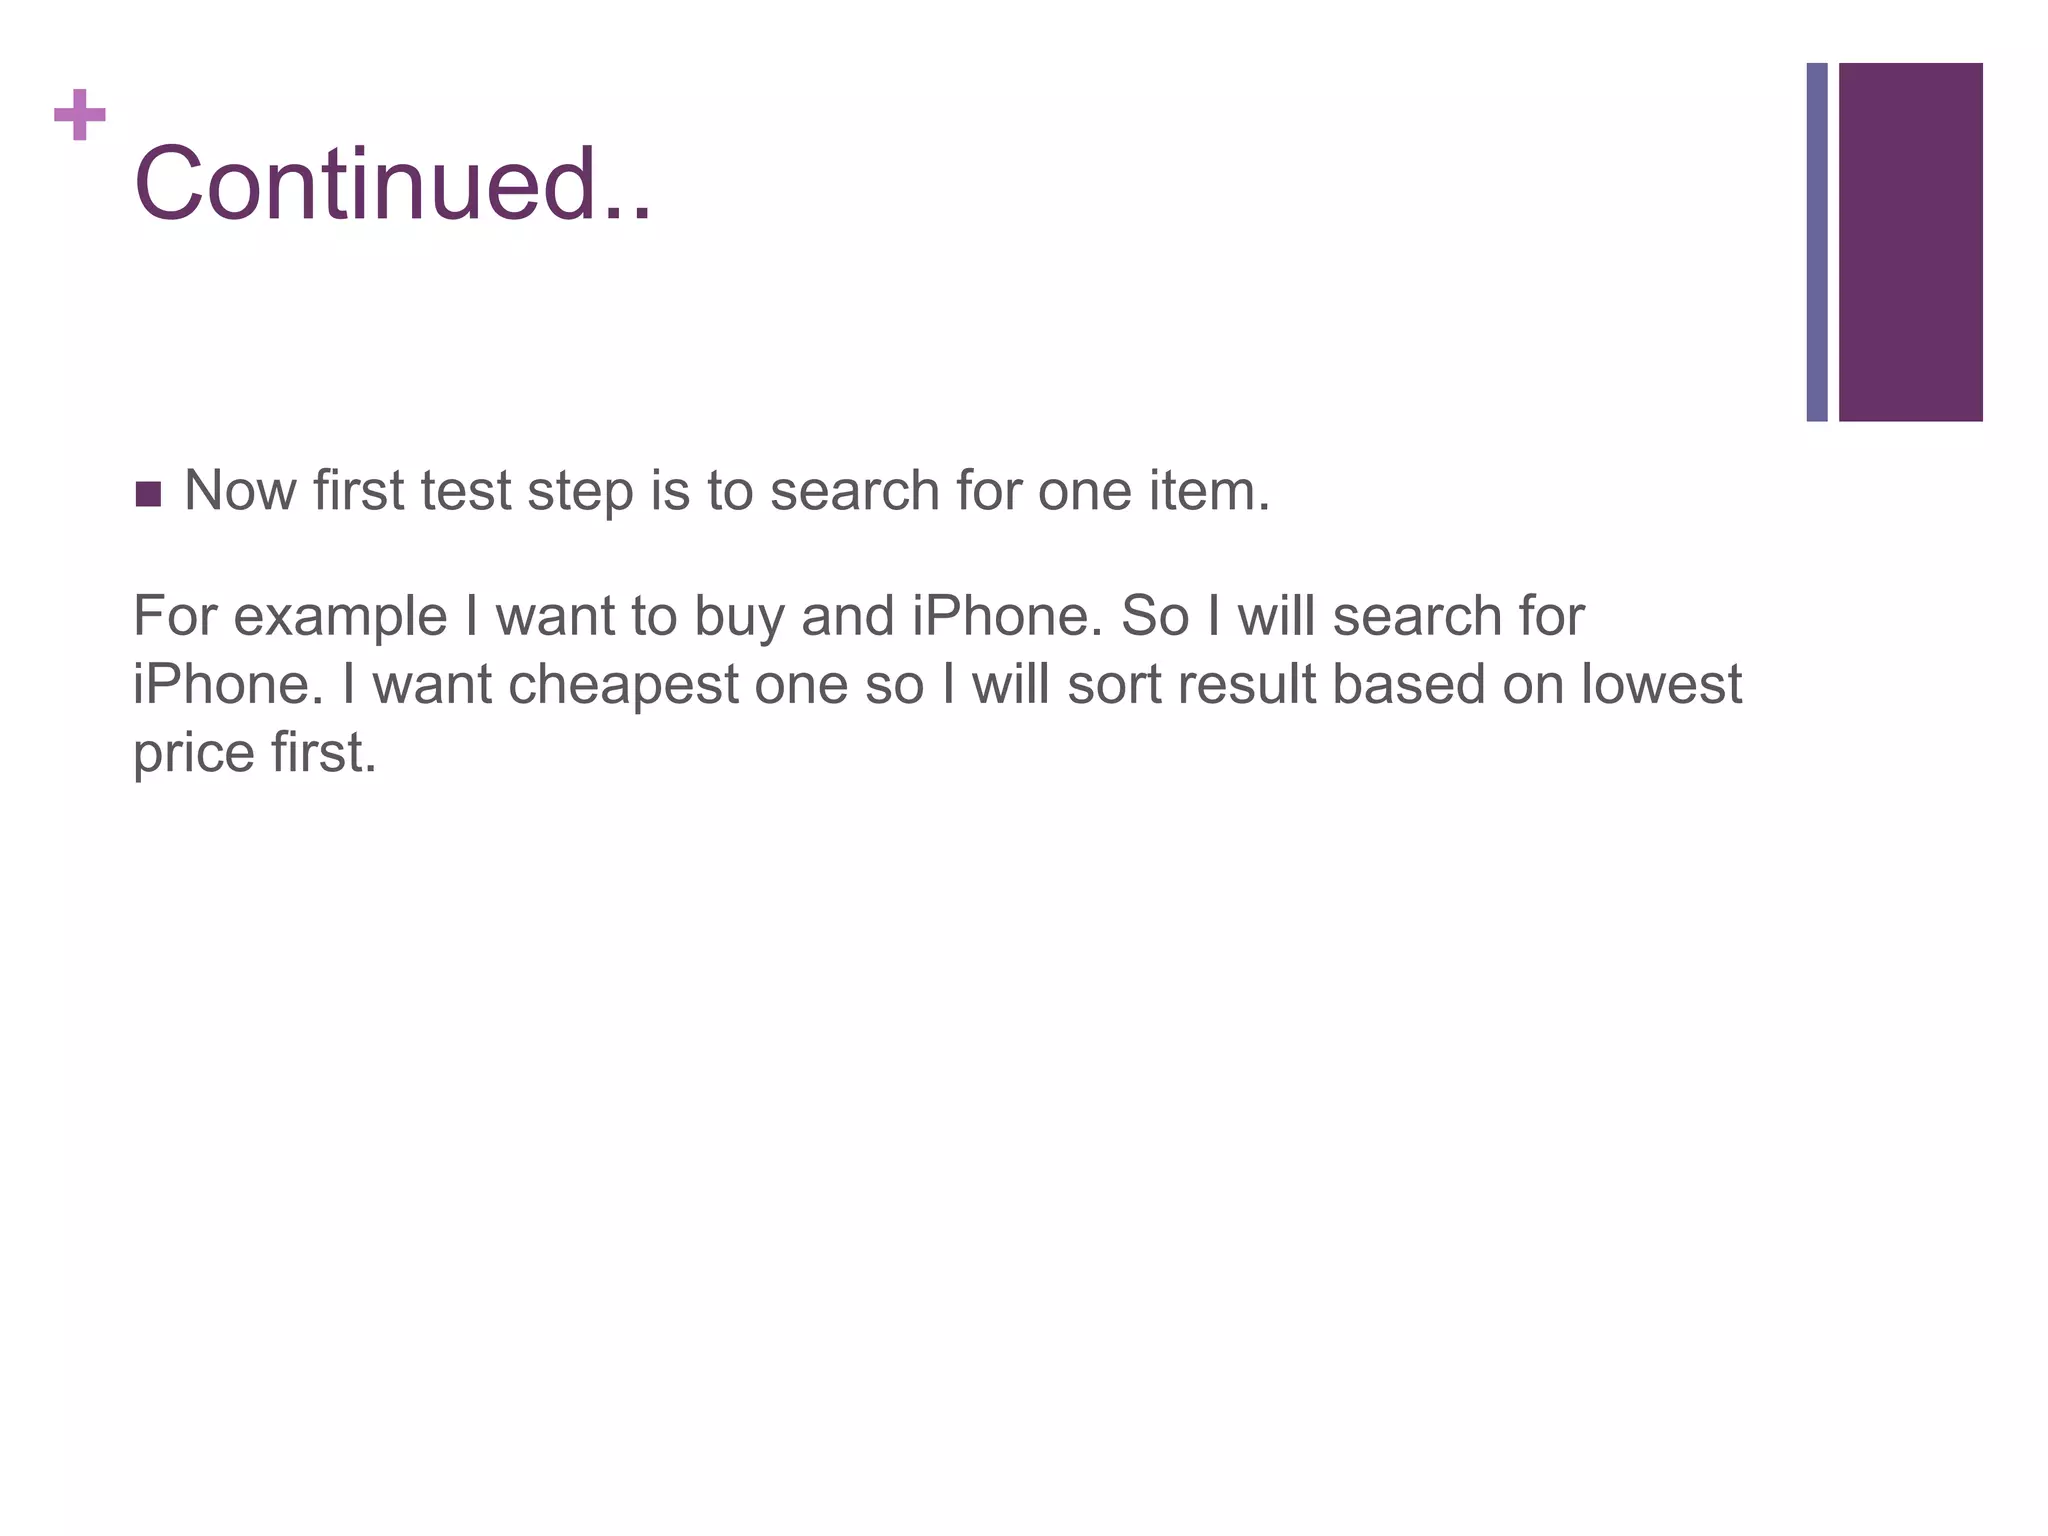Image resolution: width=2048 pixels, height=1536 pixels.
Task: Select the large dark purple rectangle
Action: point(1910,242)
